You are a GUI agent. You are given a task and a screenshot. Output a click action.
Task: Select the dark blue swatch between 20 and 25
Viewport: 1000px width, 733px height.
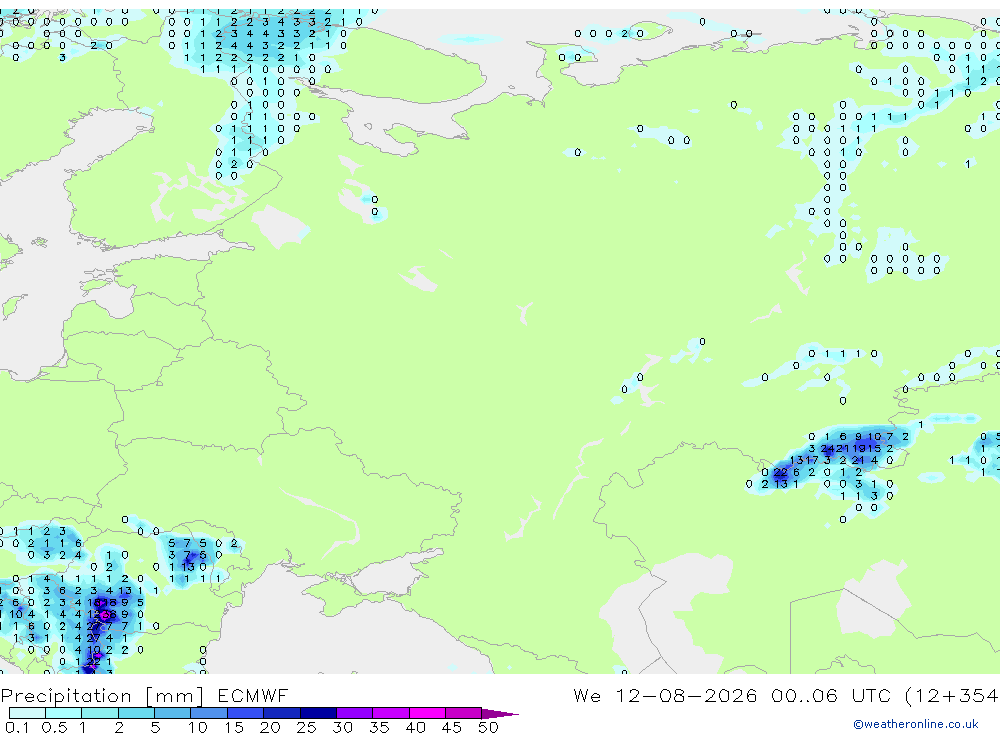pyautogui.click(x=282, y=713)
